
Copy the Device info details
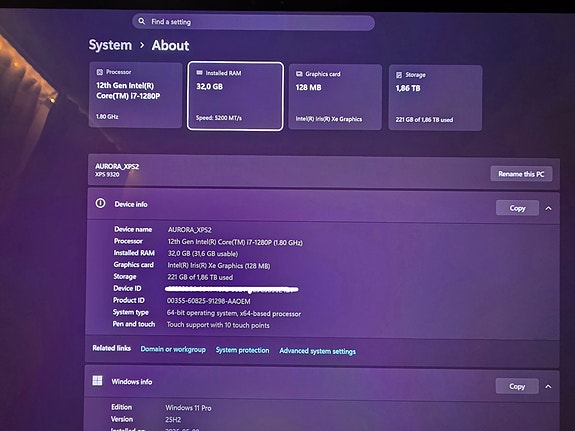point(517,208)
